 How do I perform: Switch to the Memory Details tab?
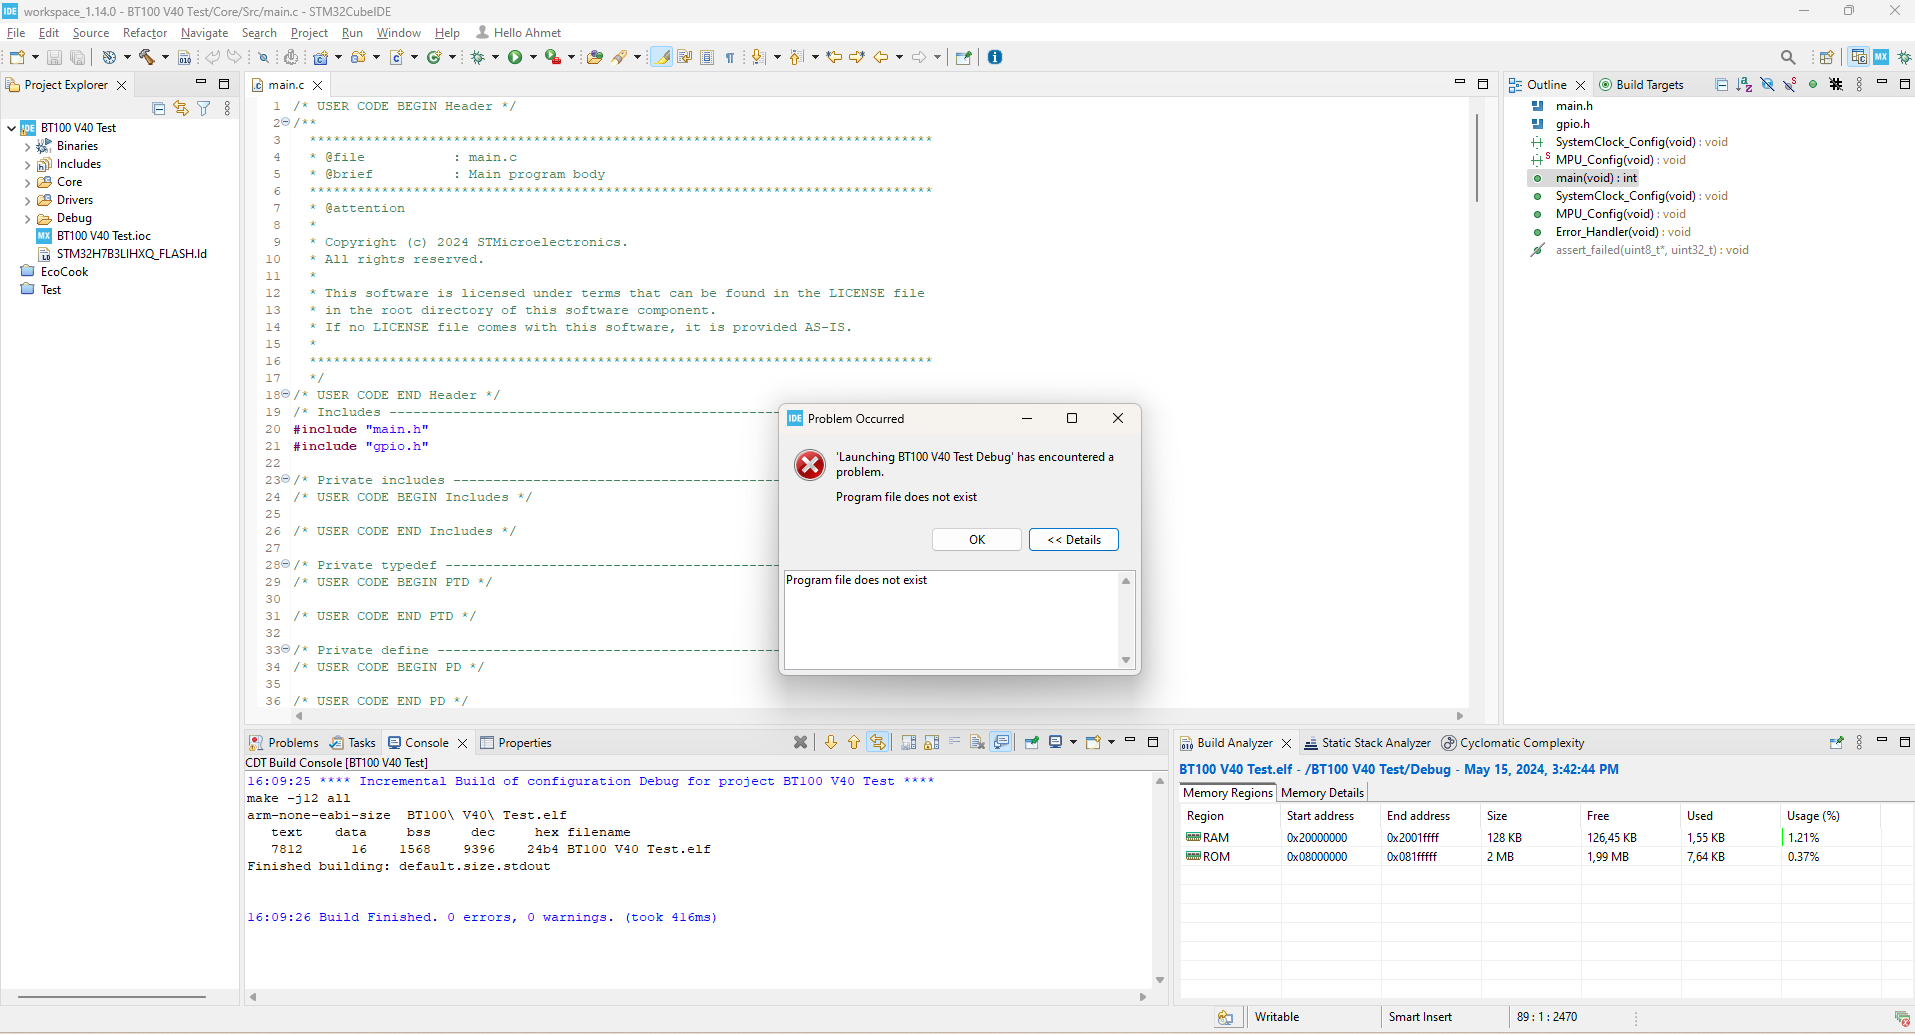click(1322, 792)
